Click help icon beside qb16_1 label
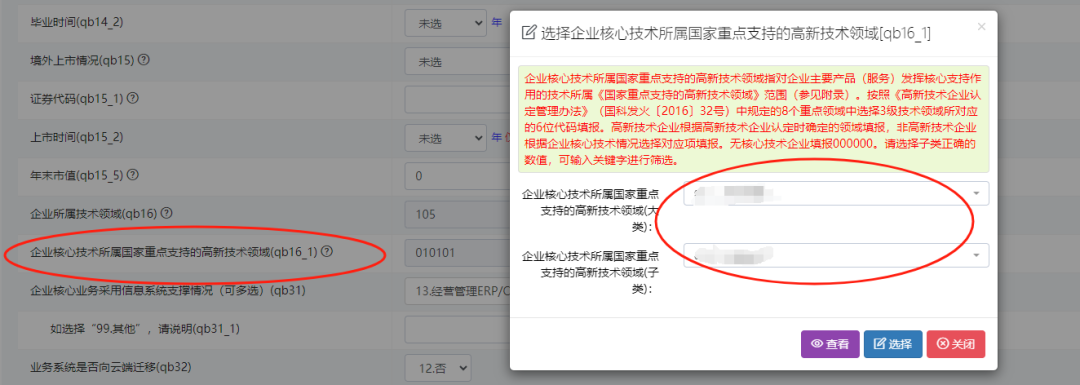The image size is (1080, 385). [x=327, y=252]
